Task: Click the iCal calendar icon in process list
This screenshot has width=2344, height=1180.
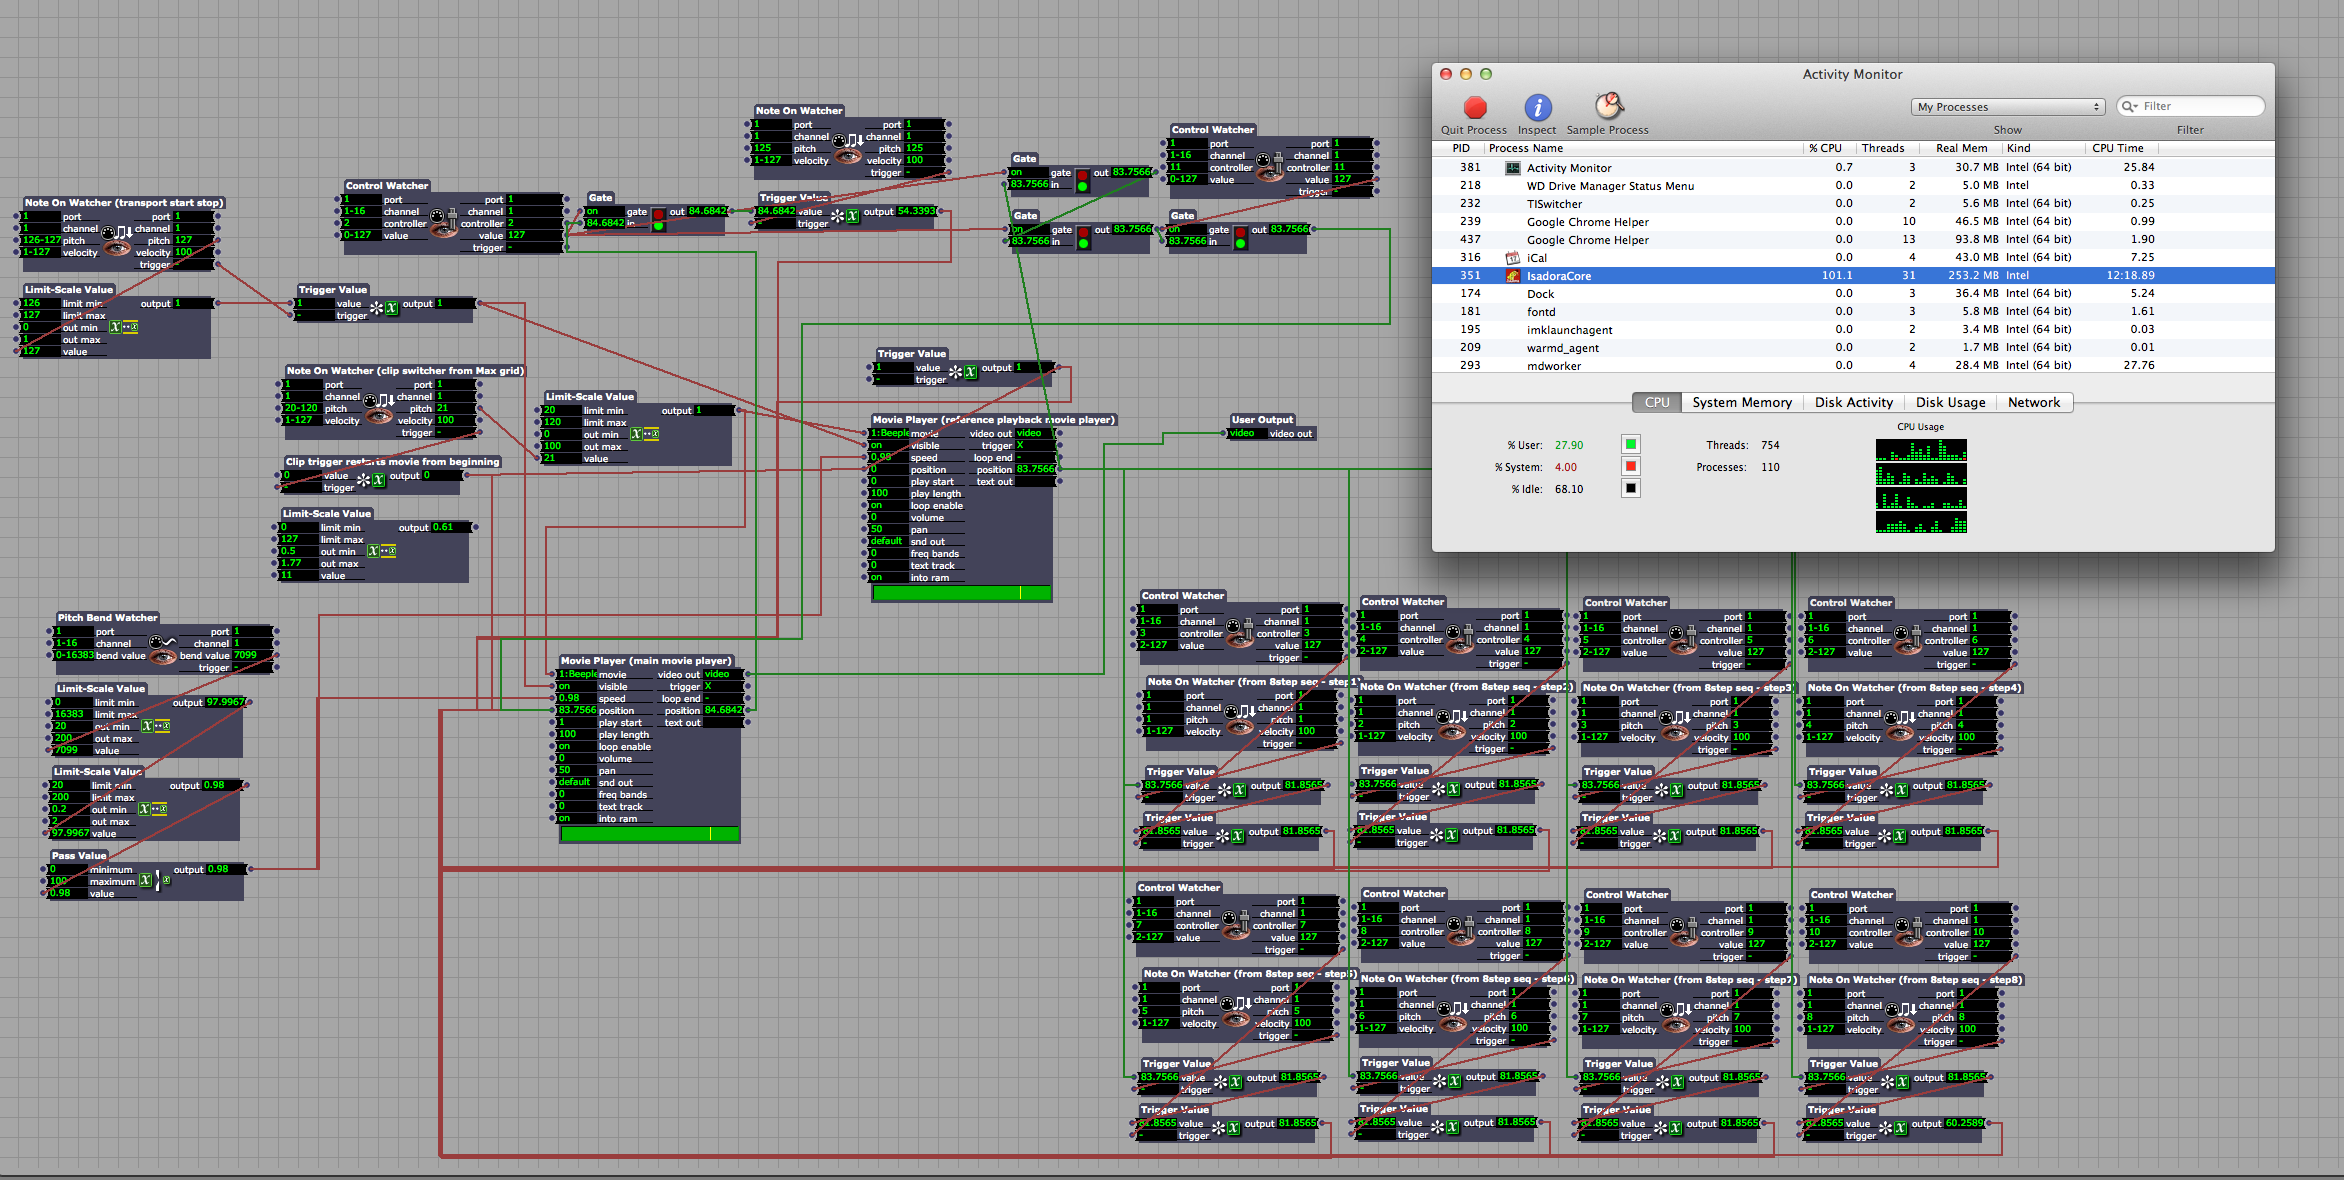Action: point(1513,258)
